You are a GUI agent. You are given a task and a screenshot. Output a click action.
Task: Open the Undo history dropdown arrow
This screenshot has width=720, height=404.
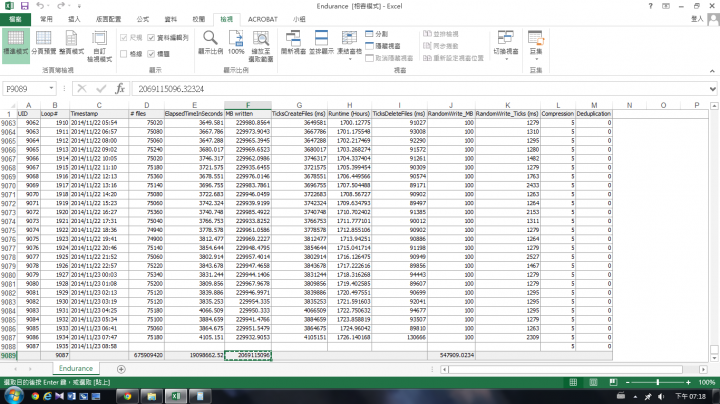tap(48, 6)
